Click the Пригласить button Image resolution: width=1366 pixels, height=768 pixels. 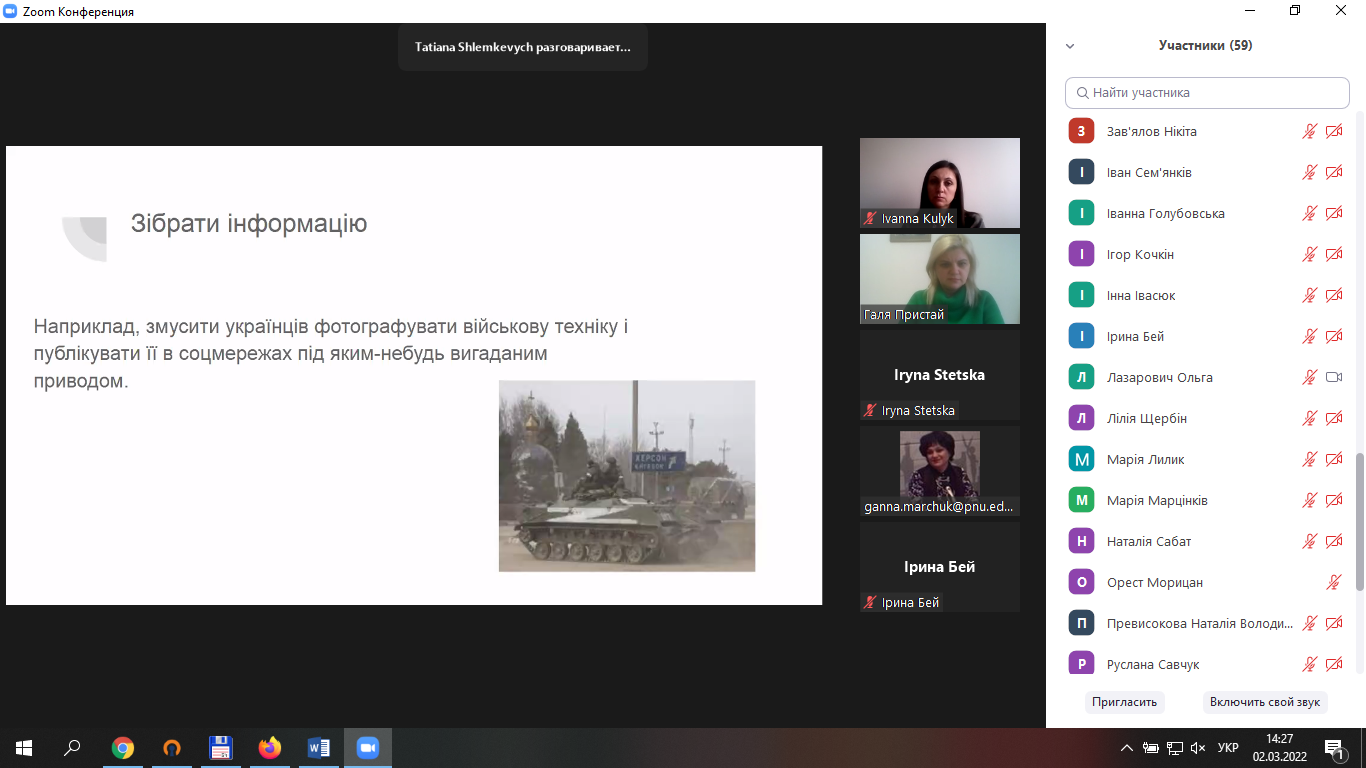(1124, 702)
